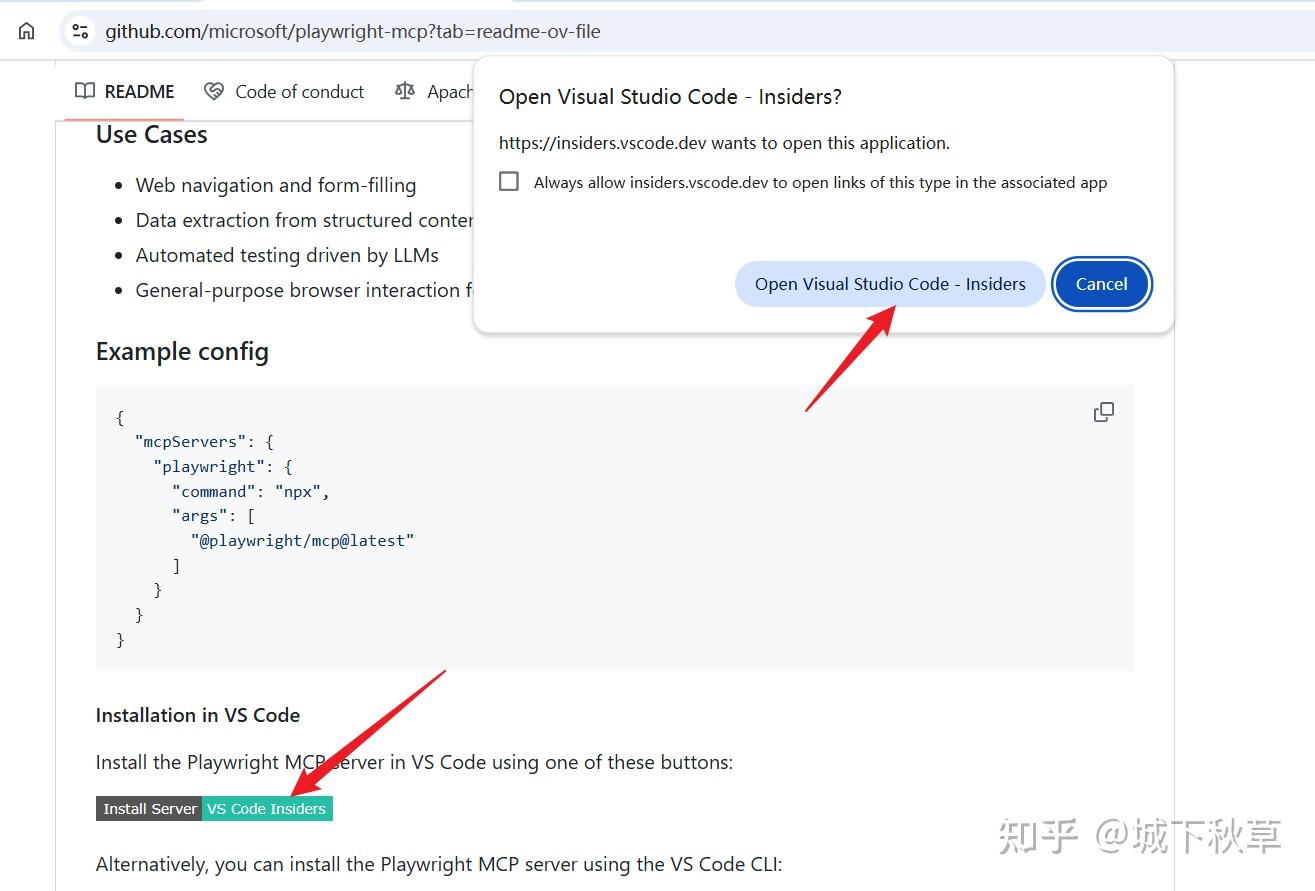Click the Example config heading
The image size is (1315, 891).
tap(182, 352)
